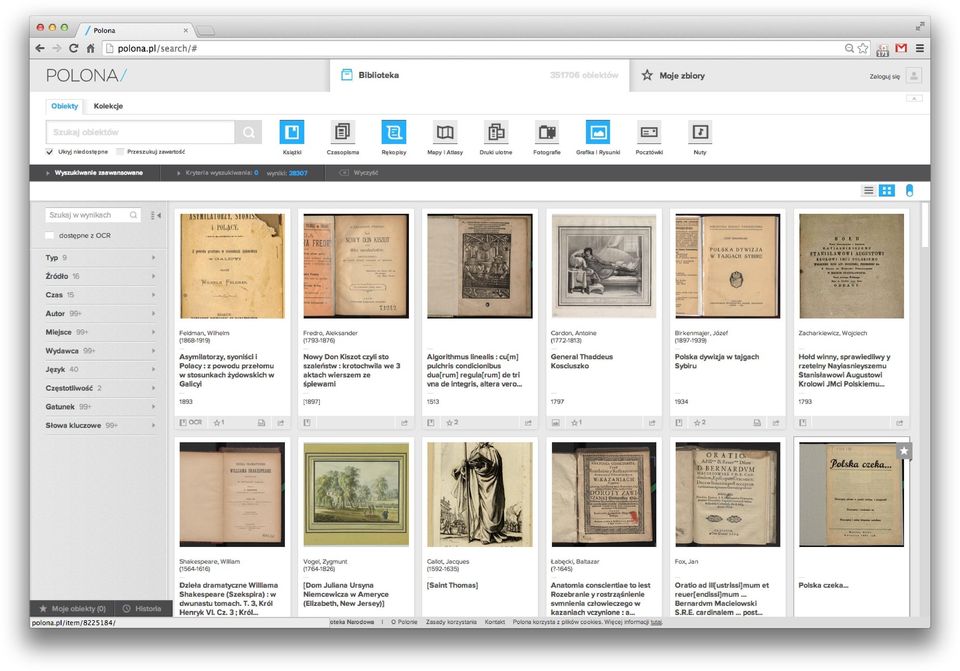Viewport: 960px width, 671px height.
Task: Click the browser back arrow
Action: [40, 48]
